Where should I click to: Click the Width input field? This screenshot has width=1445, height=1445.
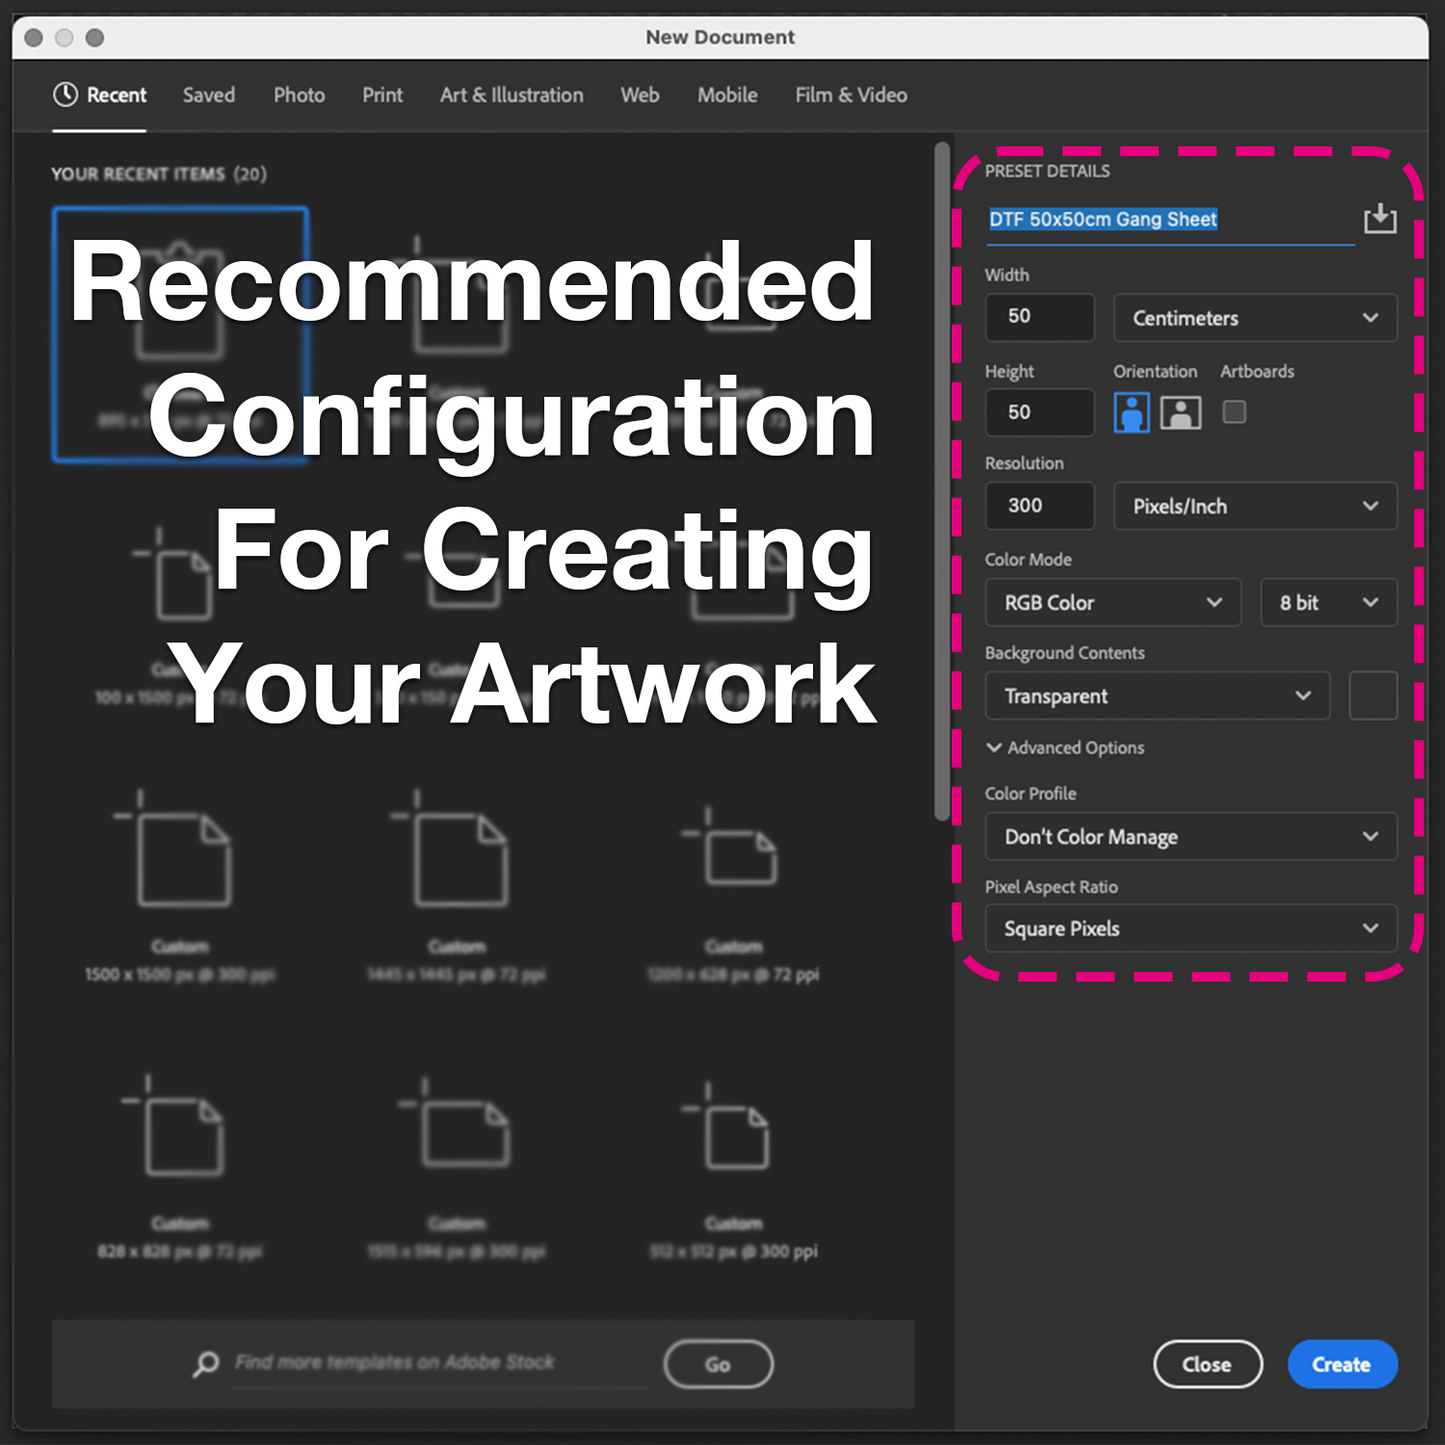[x=1039, y=317]
